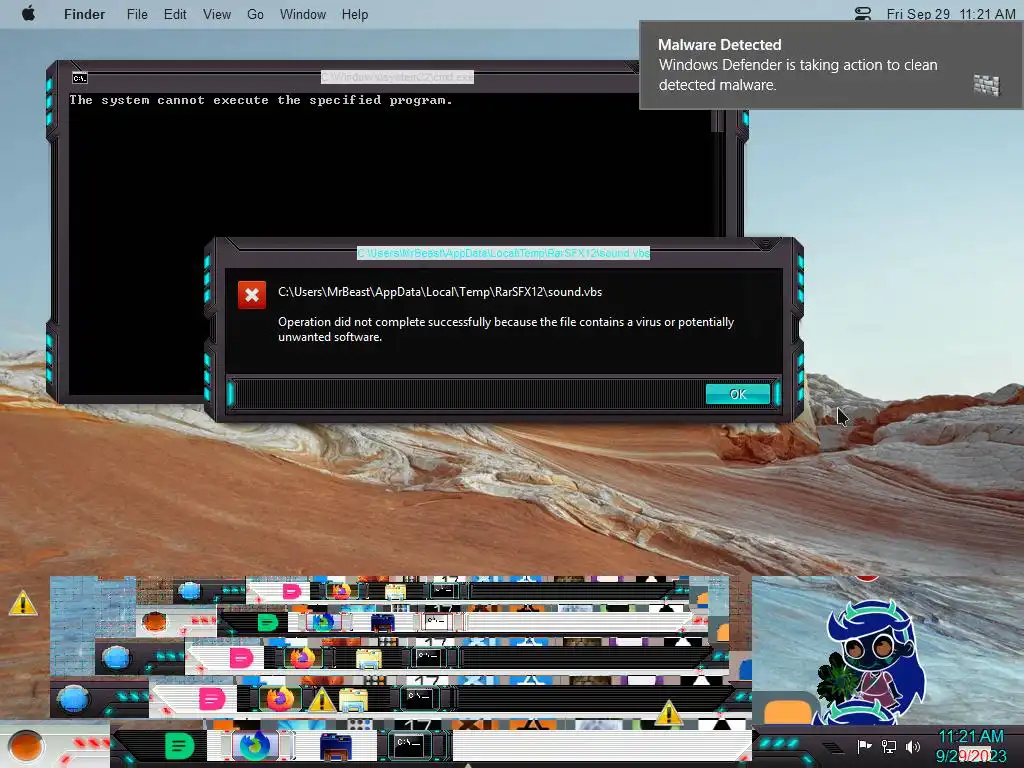
Task: Switch to the Command Prompt taskbar button
Action: (409, 745)
